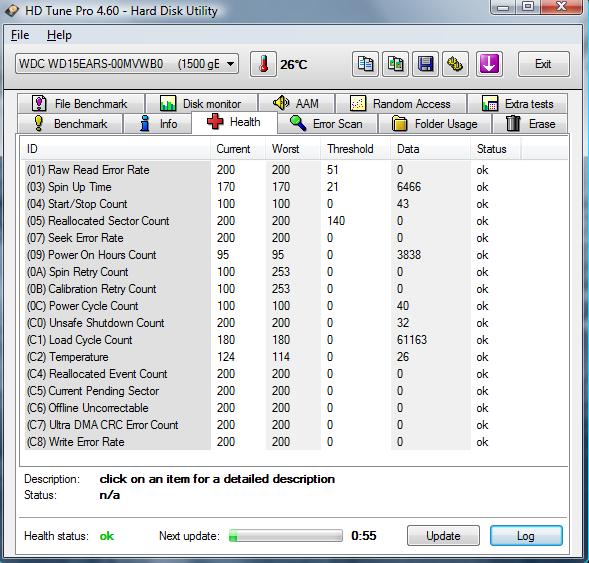Open the Extra tests tab

tap(517, 103)
